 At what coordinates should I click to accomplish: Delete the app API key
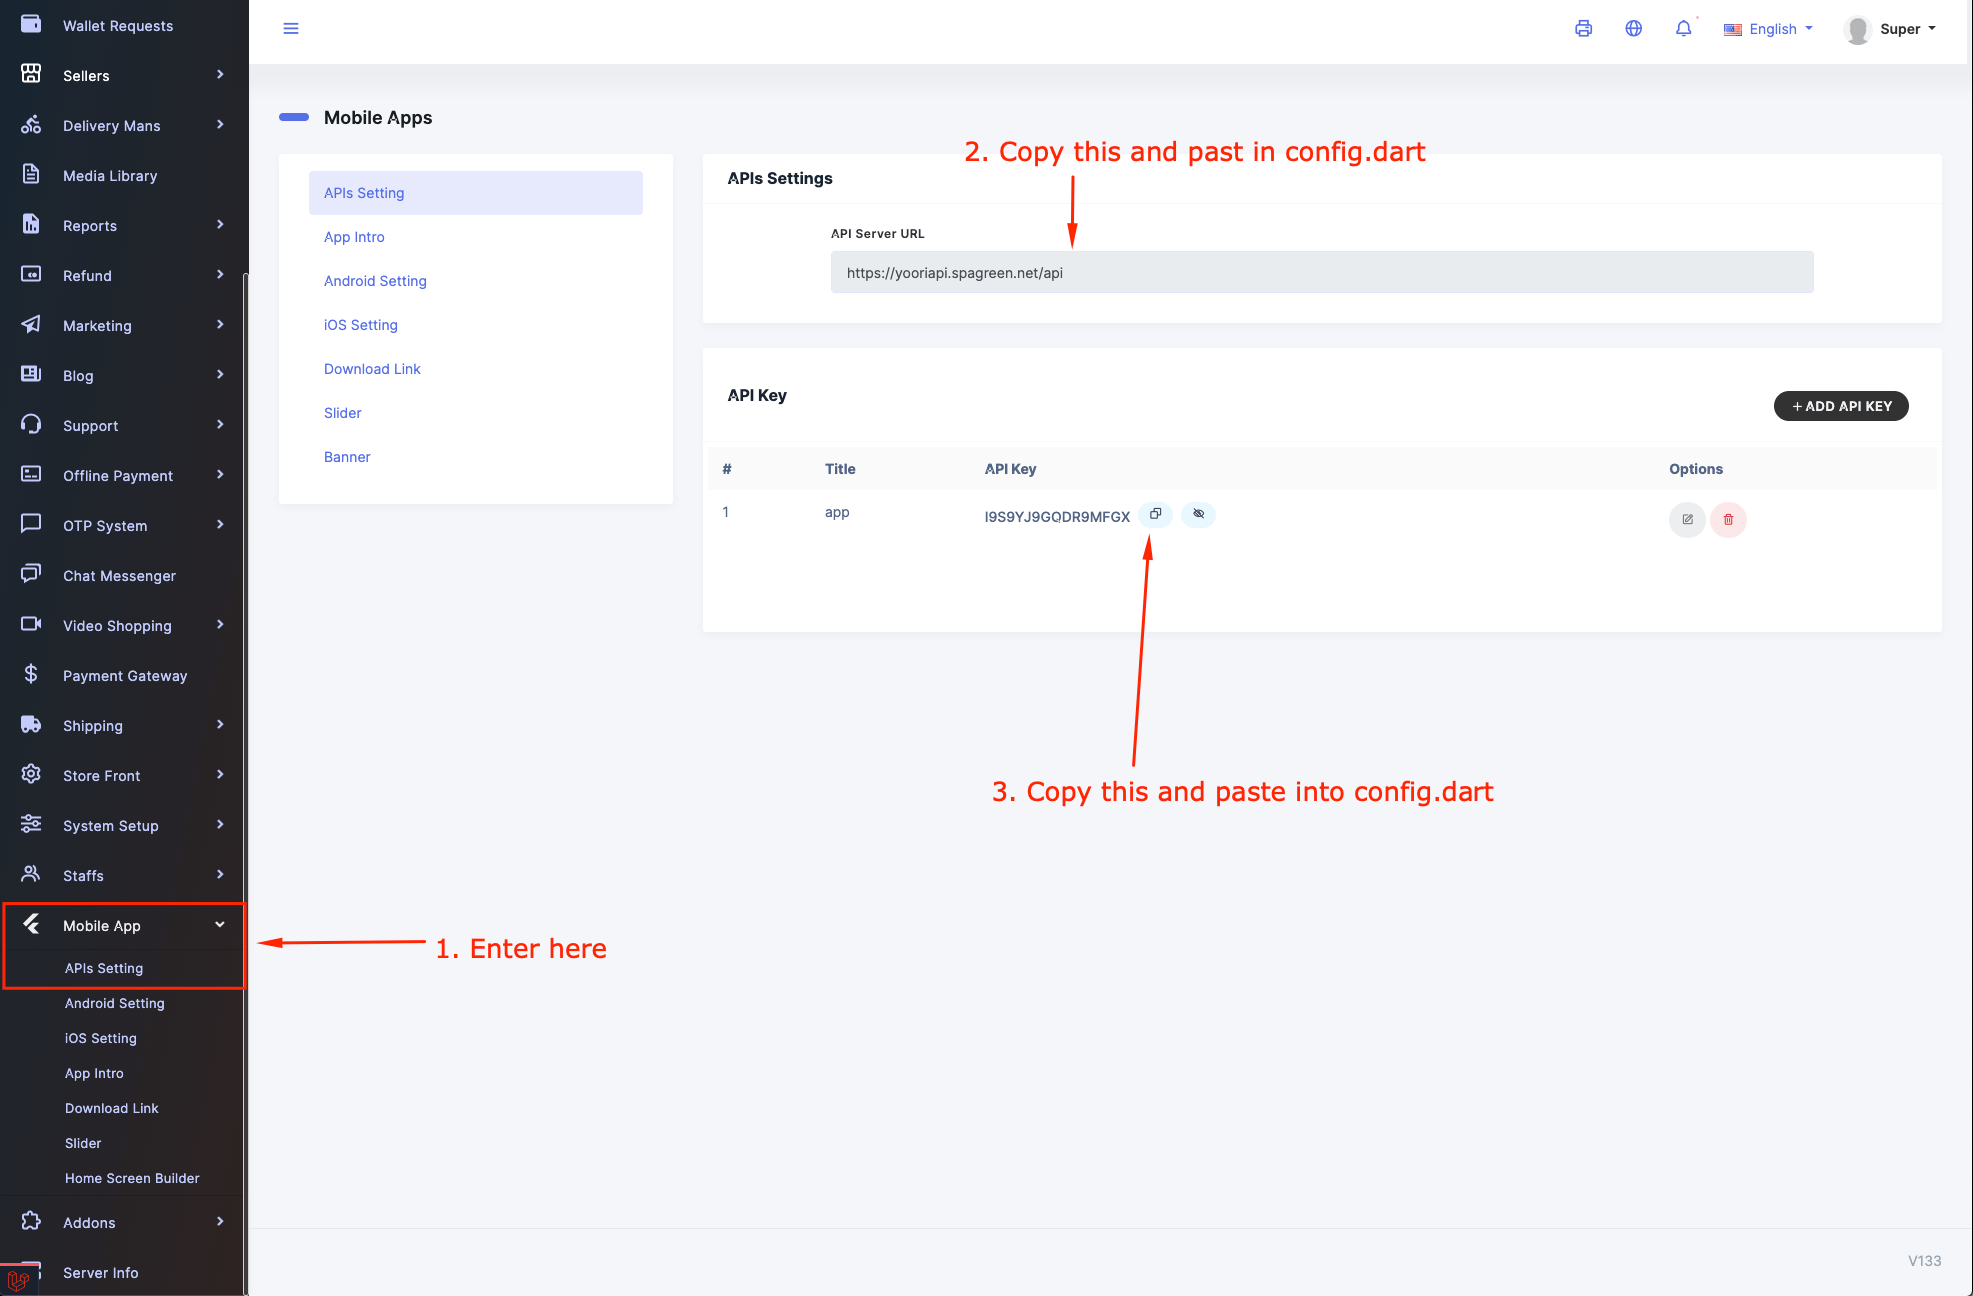1728,520
